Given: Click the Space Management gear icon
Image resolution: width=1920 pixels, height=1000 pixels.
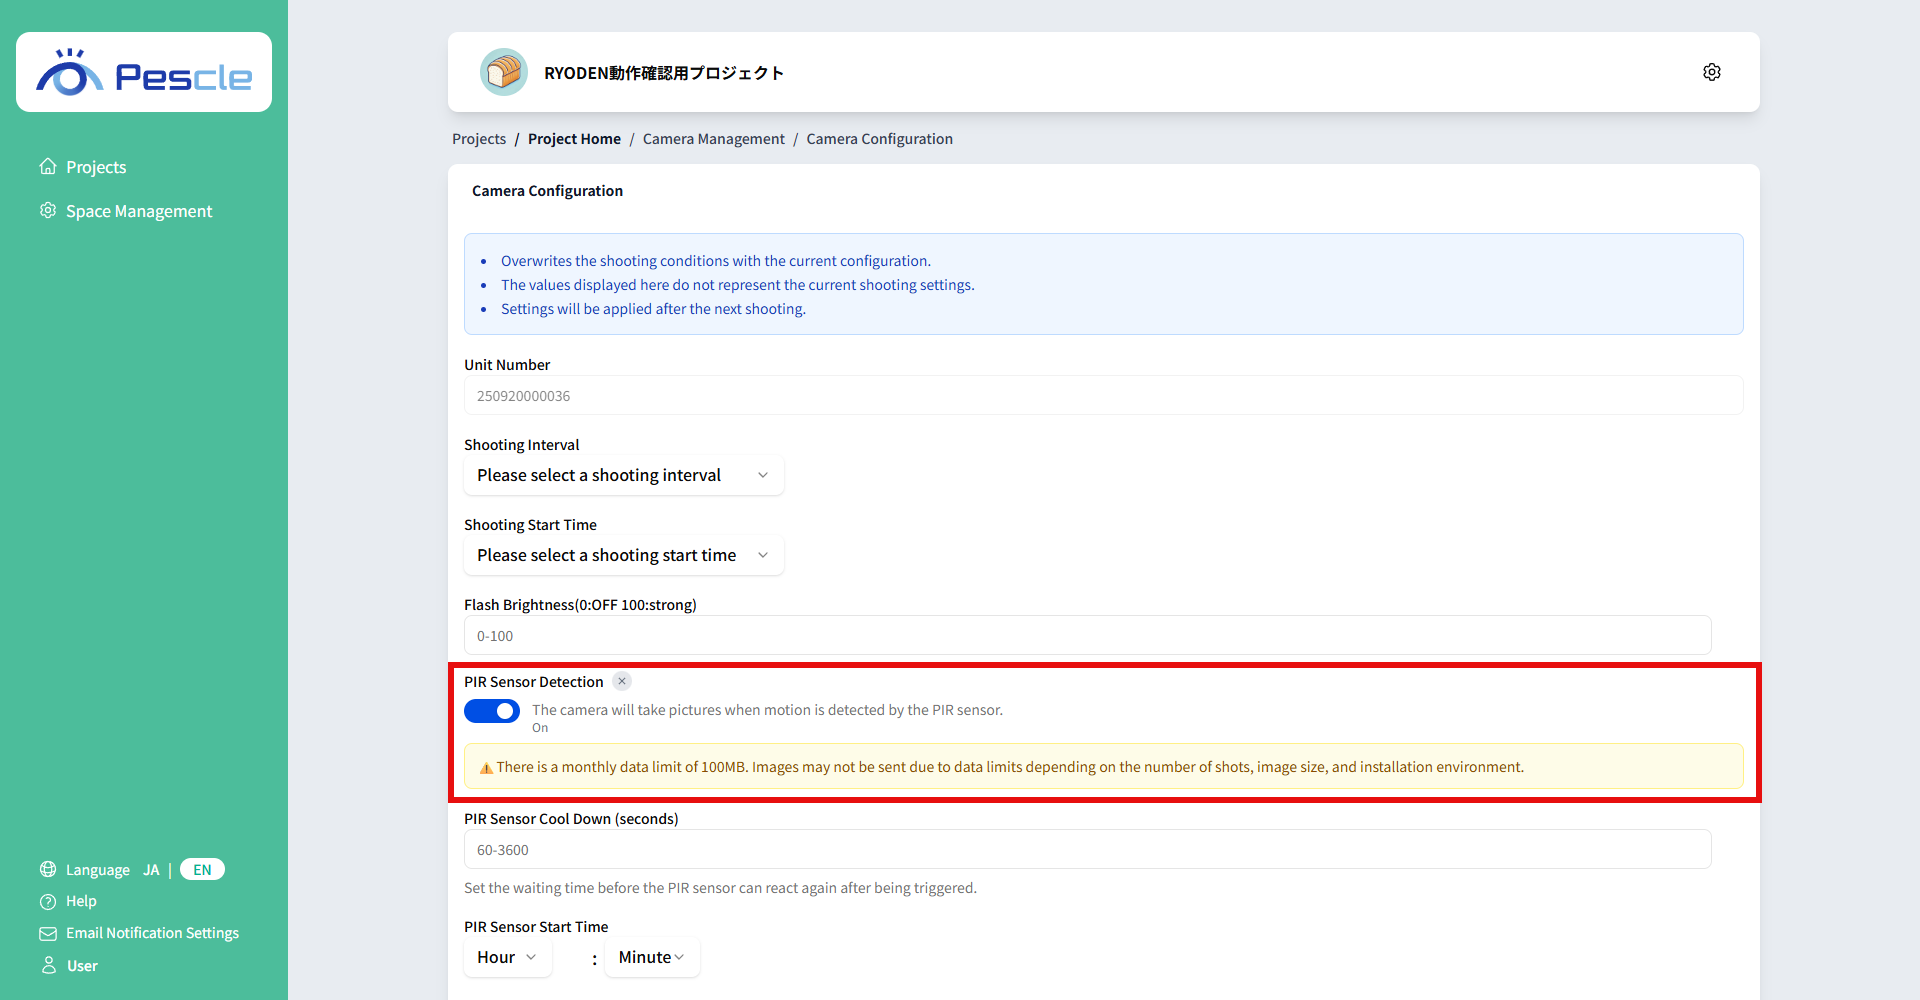Looking at the screenshot, I should pos(48,210).
